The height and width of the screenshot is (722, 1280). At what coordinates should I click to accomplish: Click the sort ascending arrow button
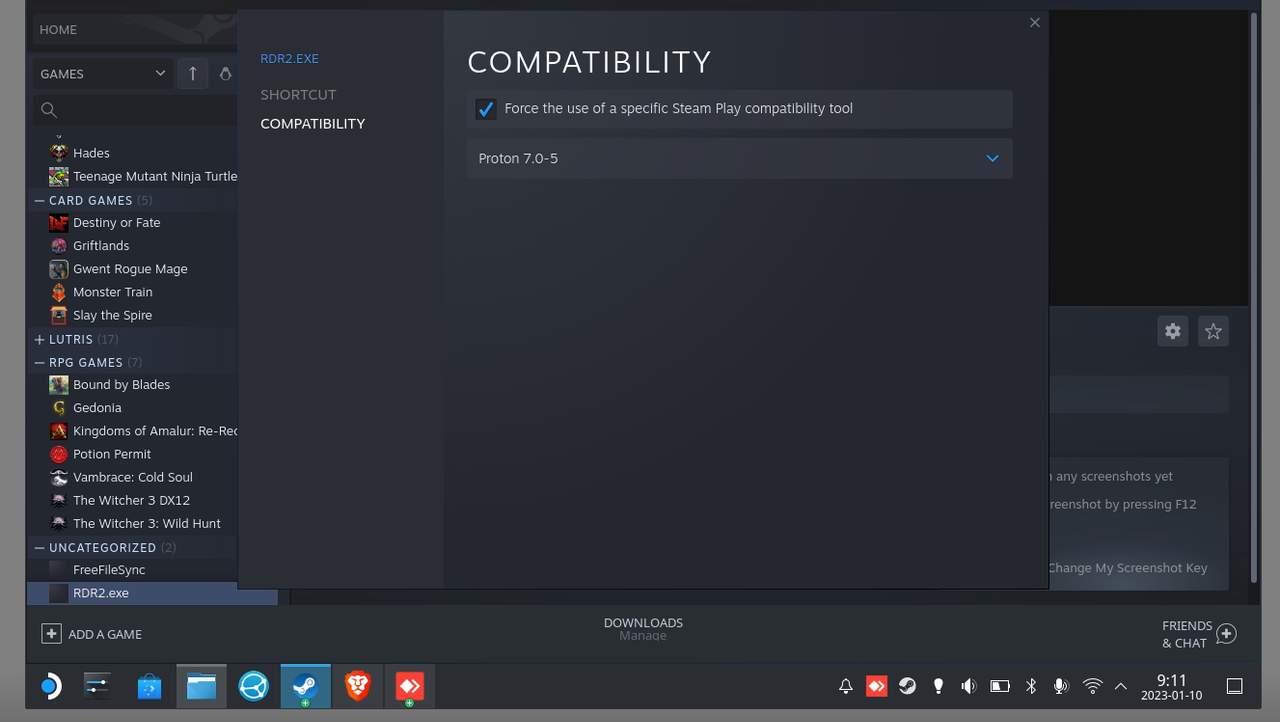coord(193,73)
